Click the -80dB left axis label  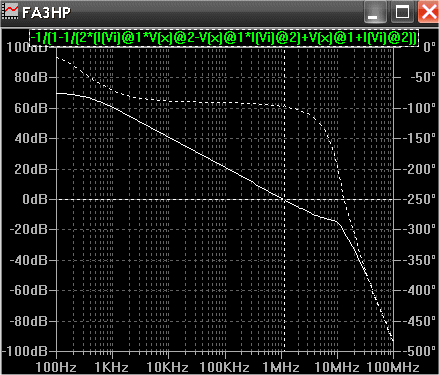pyautogui.click(x=29, y=321)
